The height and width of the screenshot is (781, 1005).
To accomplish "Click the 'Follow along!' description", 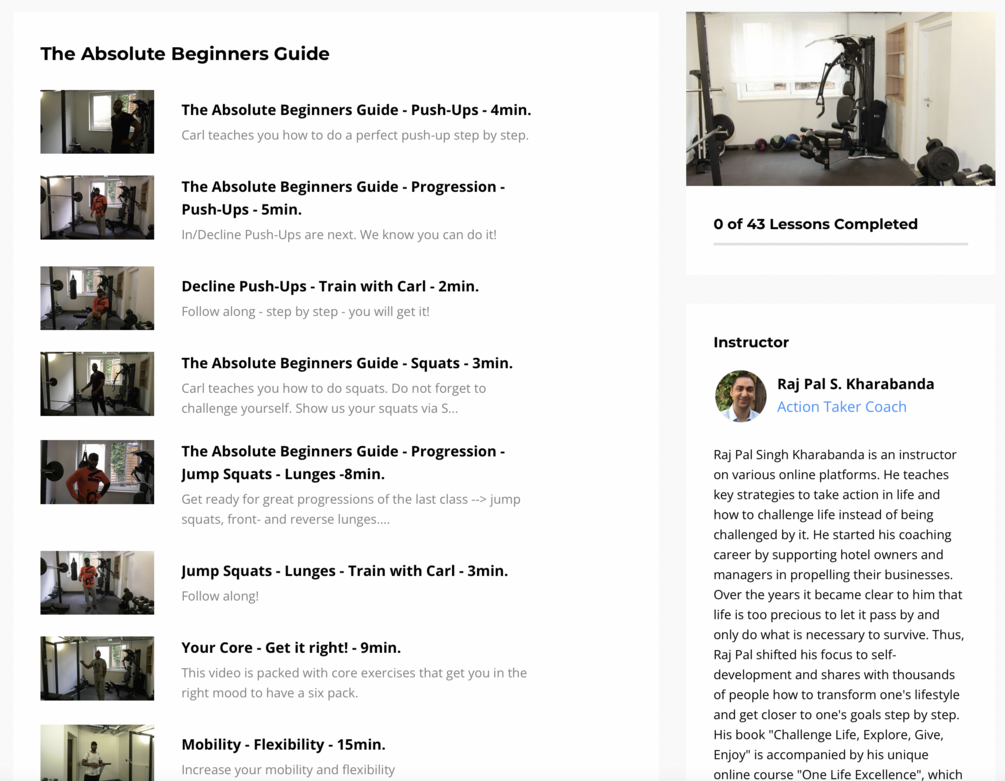I will pos(220,596).
